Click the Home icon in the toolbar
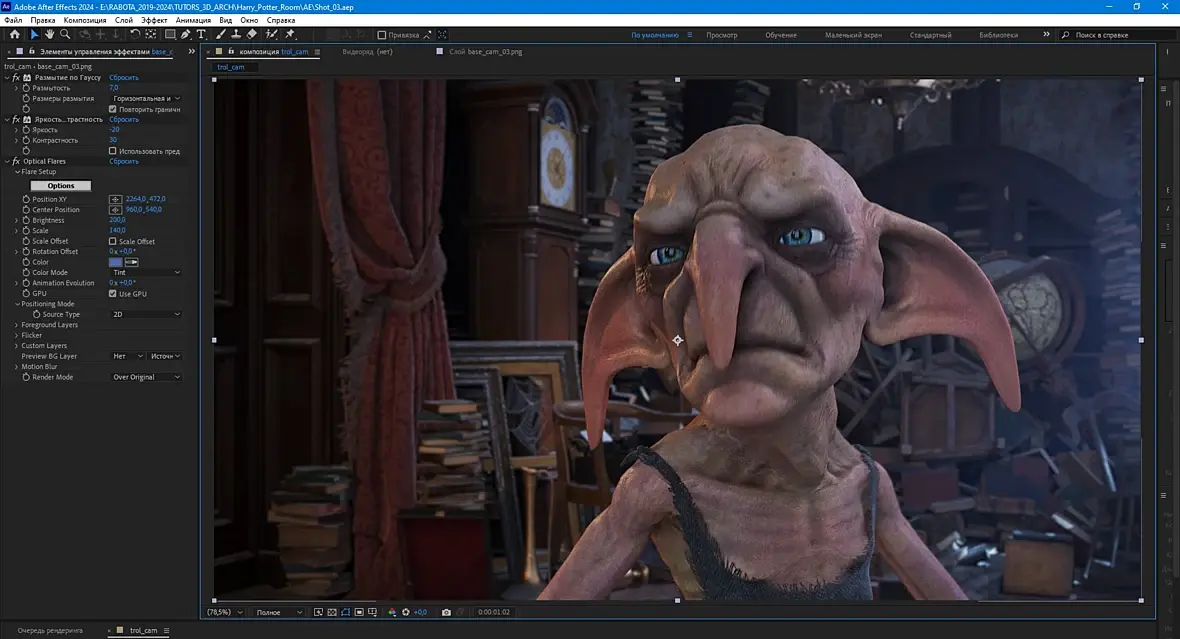Screen dimensions: 1180x639 pyautogui.click(x=14, y=34)
